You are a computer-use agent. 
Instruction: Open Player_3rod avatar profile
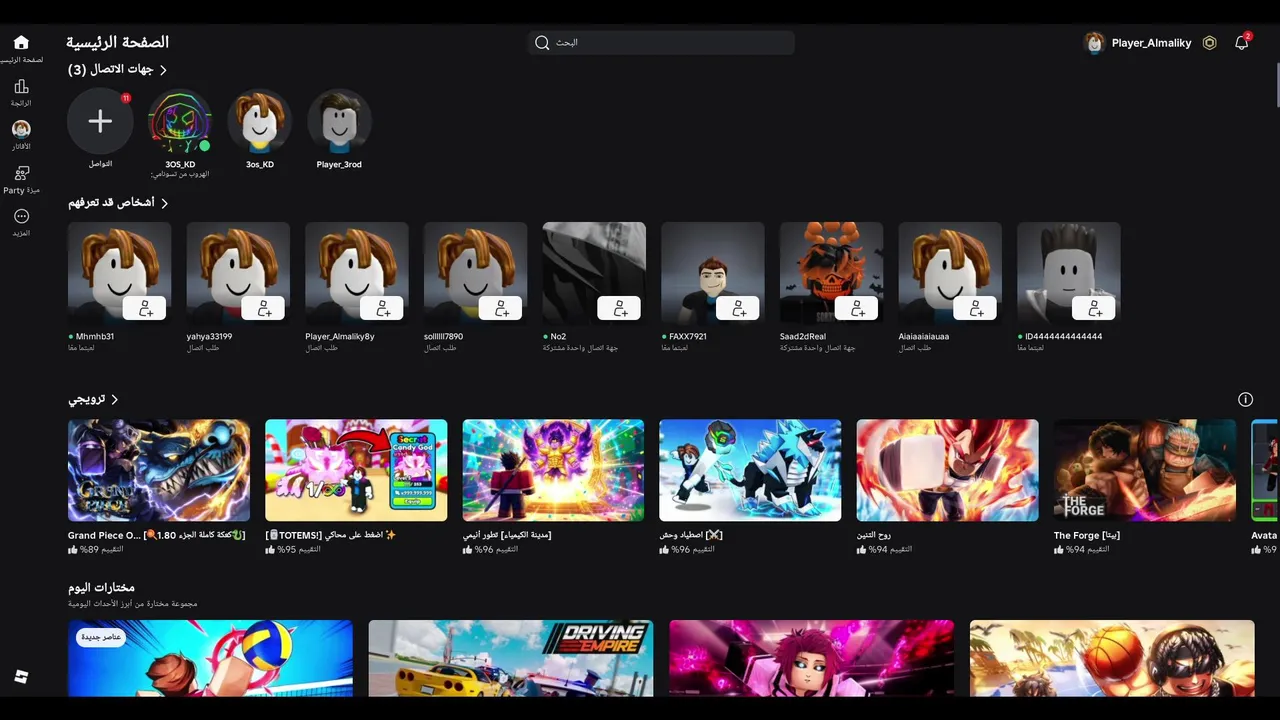tap(339, 121)
